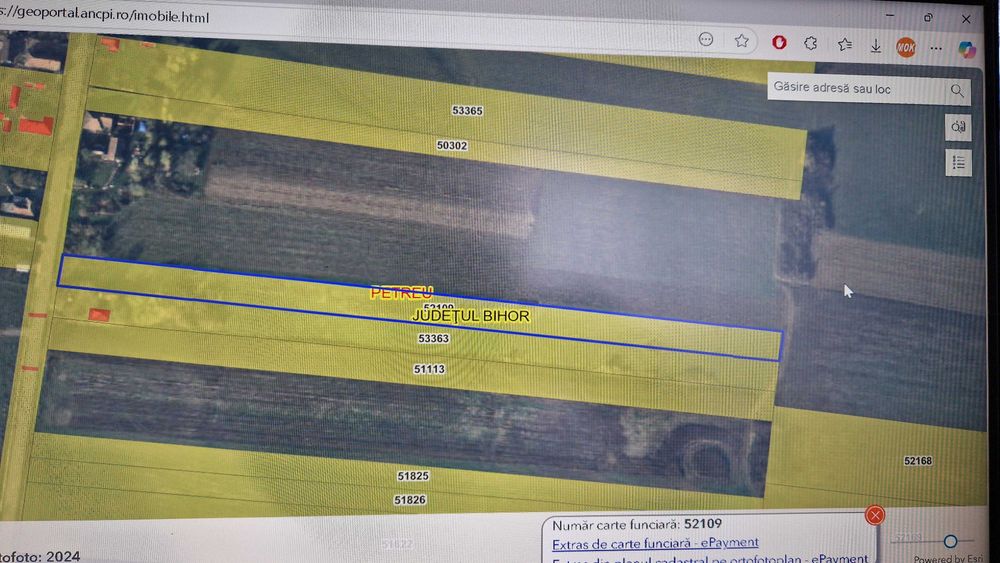Viewport: 1000px width, 563px height.
Task: Type in Găsire adresă sau loc field
Action: 858,89
